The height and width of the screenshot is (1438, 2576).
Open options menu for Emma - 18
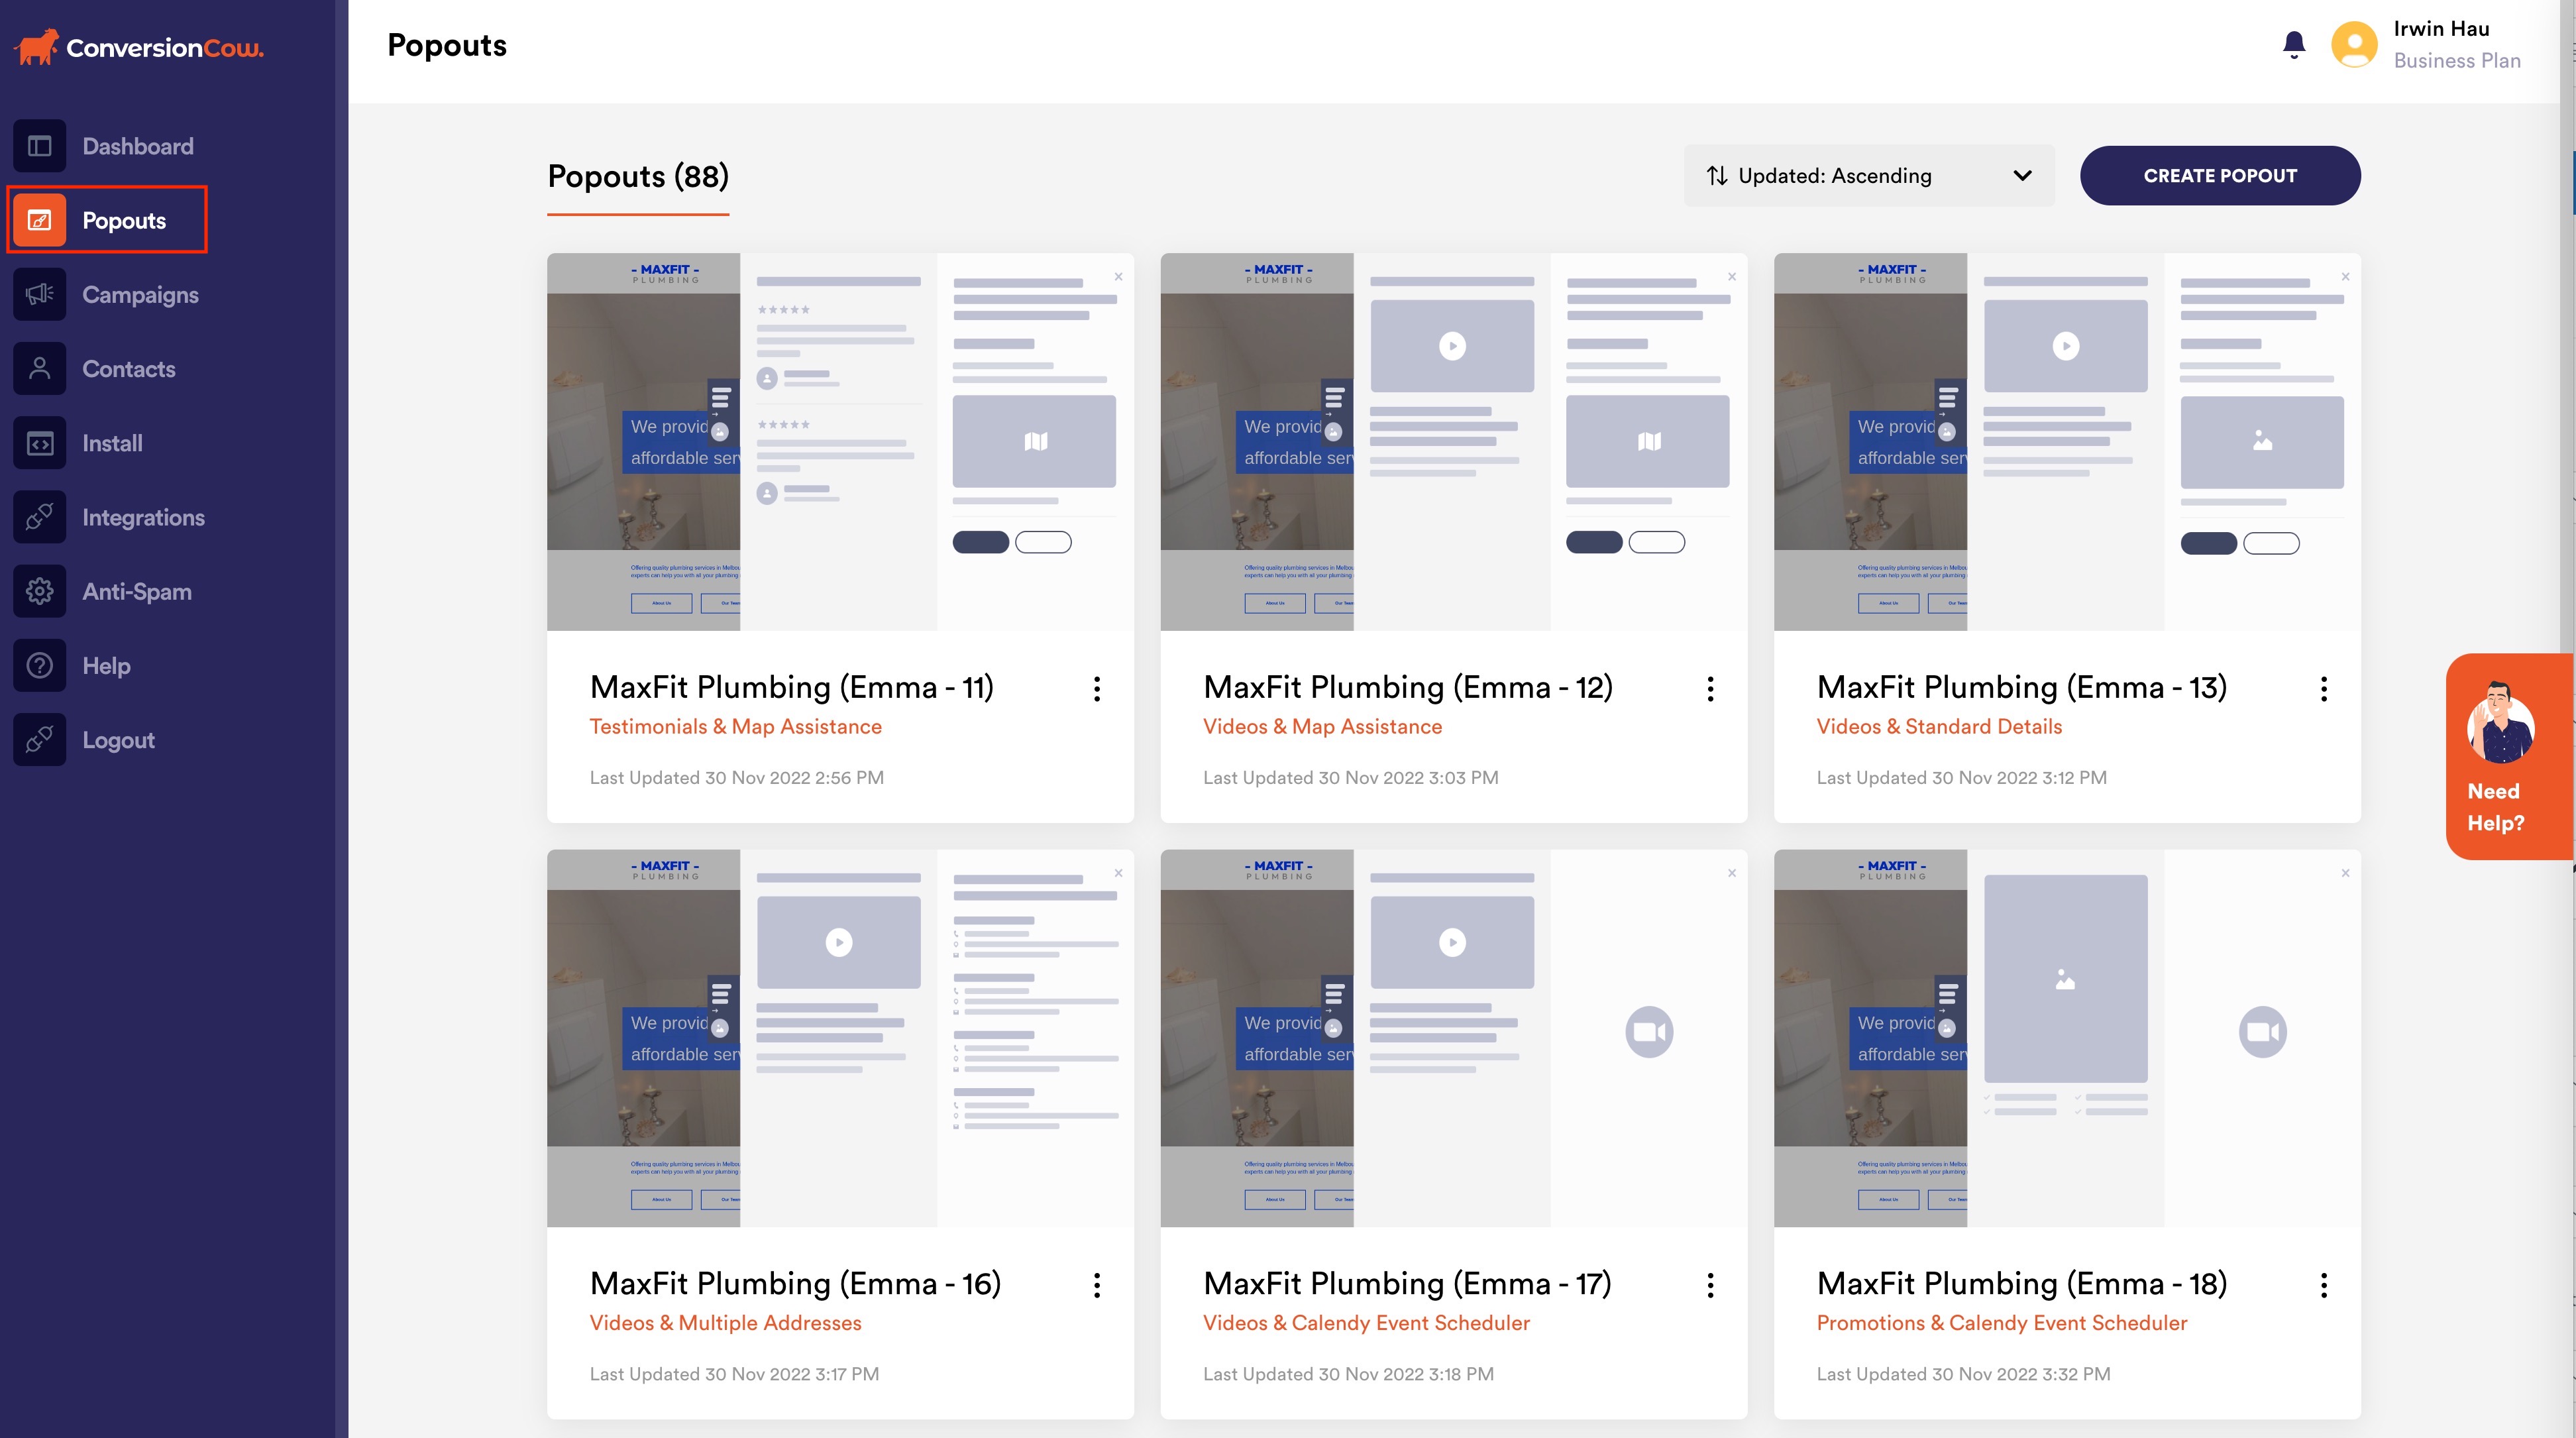coord(2324,1285)
